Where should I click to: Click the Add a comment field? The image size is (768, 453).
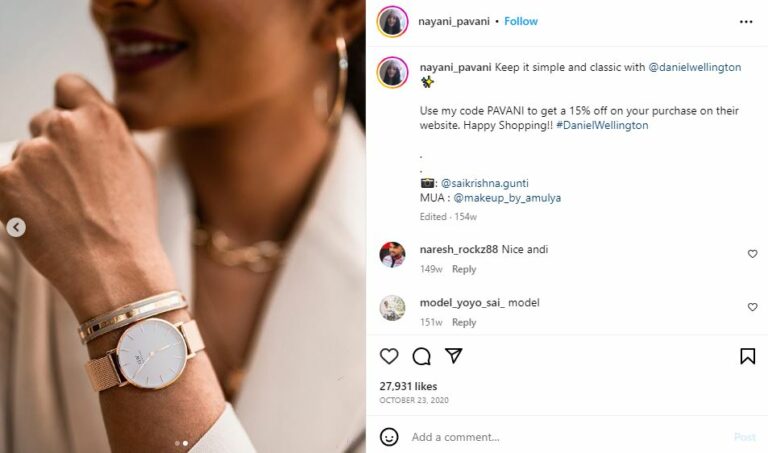(x=568, y=437)
